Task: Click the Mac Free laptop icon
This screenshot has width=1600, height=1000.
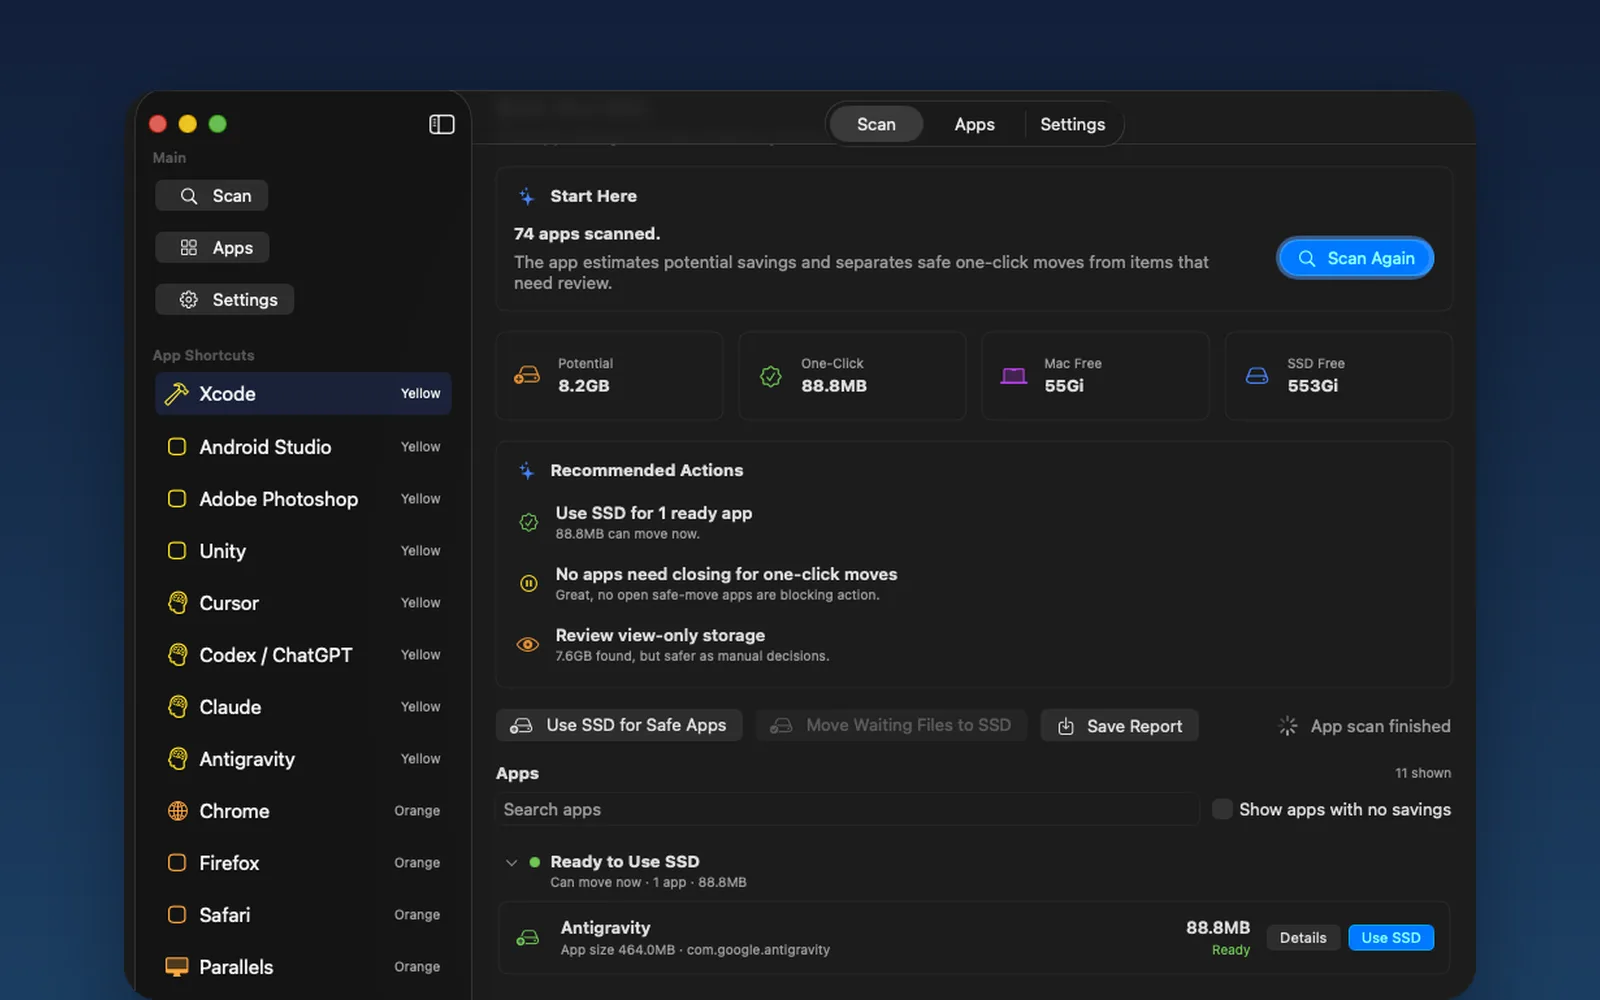Action: click(x=1014, y=376)
